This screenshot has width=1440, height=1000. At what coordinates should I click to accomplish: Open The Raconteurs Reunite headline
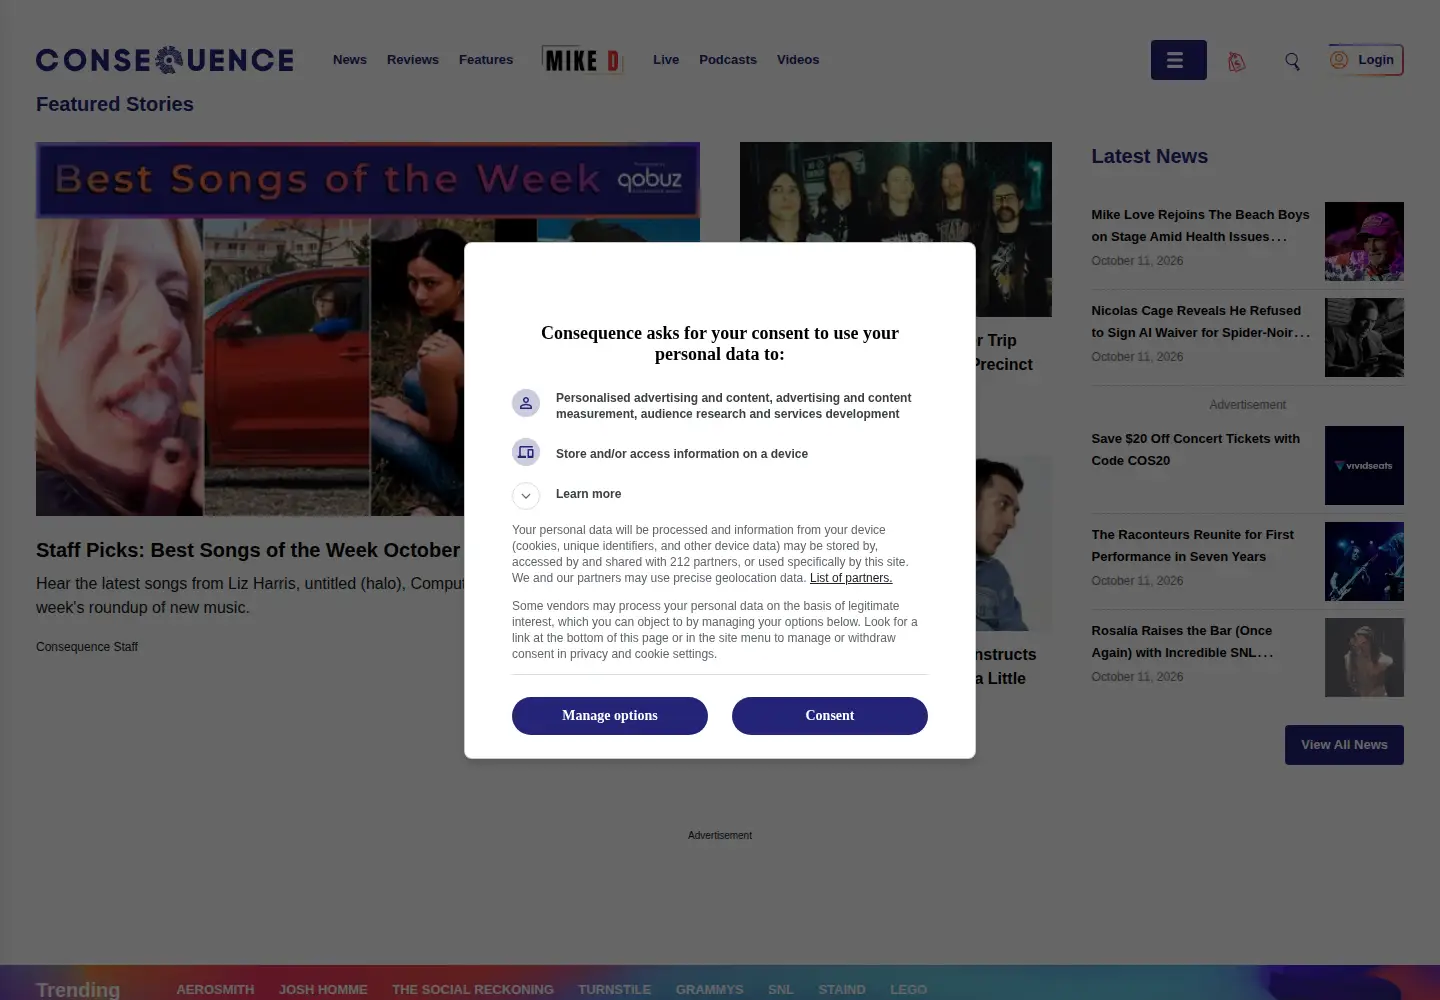pyautogui.click(x=1192, y=546)
